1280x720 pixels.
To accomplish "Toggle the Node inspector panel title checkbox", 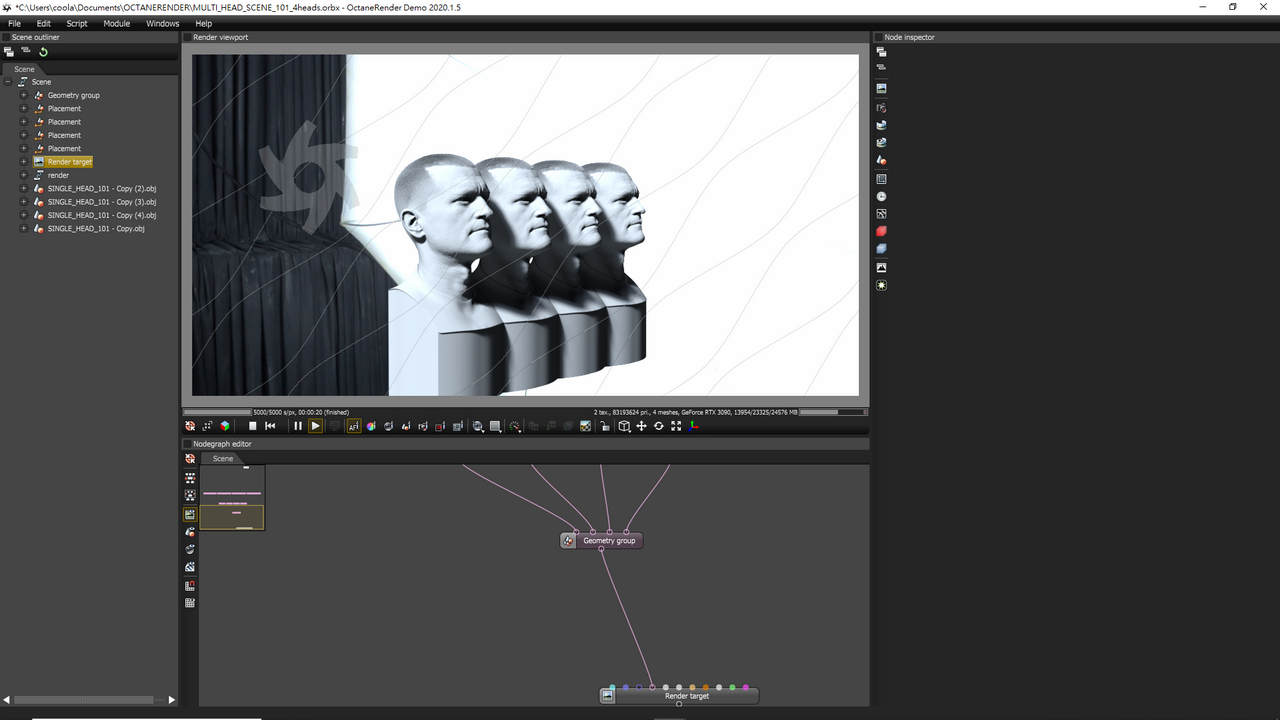I will pyautogui.click(x=879, y=37).
